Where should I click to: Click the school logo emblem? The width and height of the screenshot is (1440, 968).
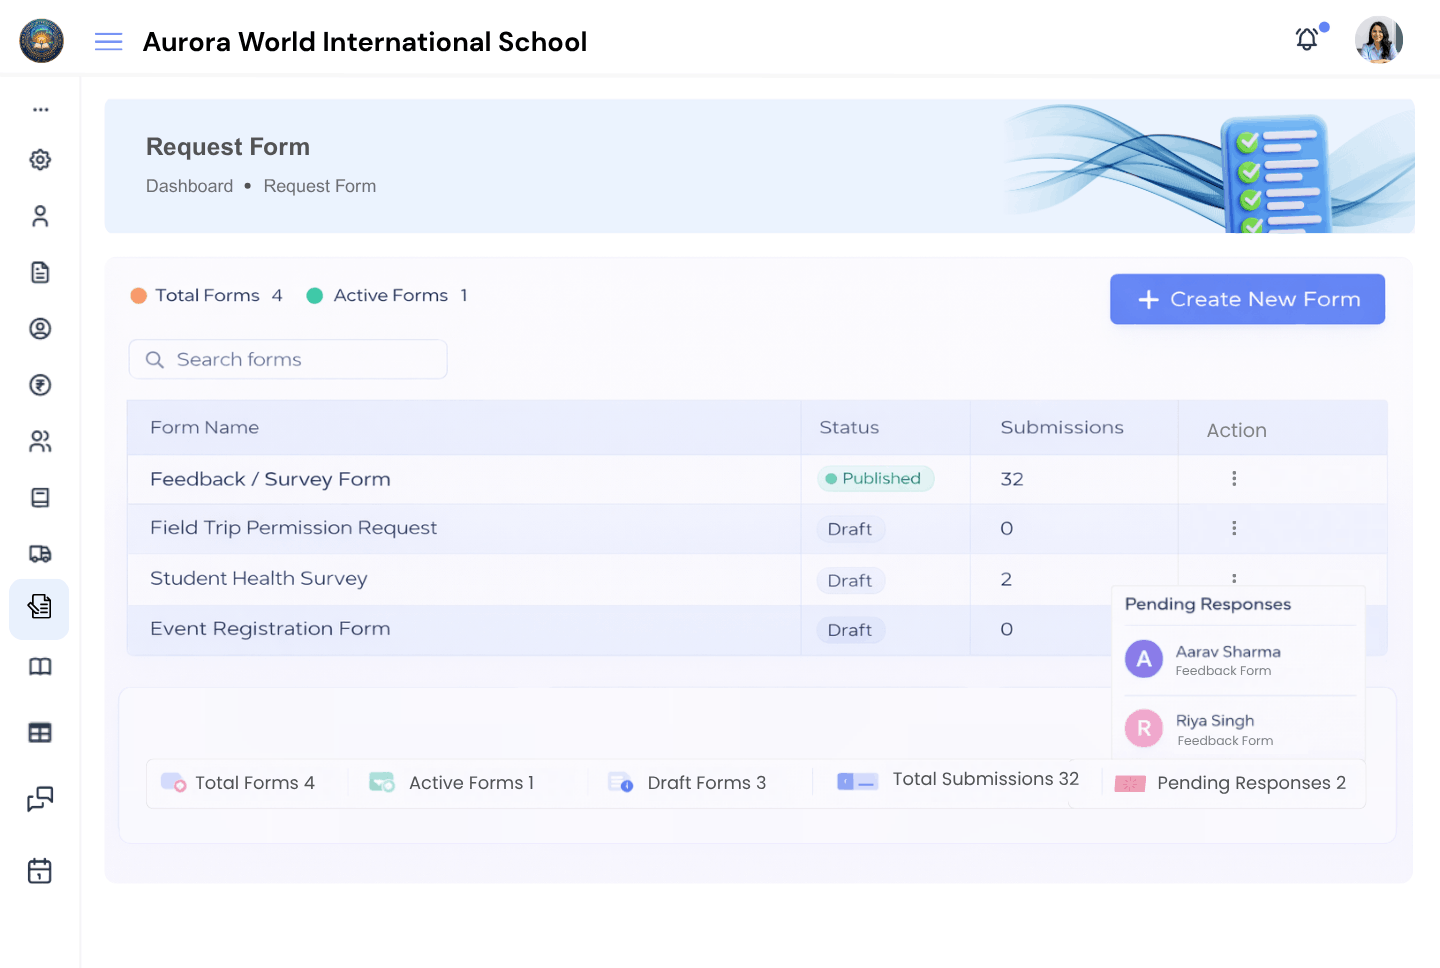click(x=41, y=41)
